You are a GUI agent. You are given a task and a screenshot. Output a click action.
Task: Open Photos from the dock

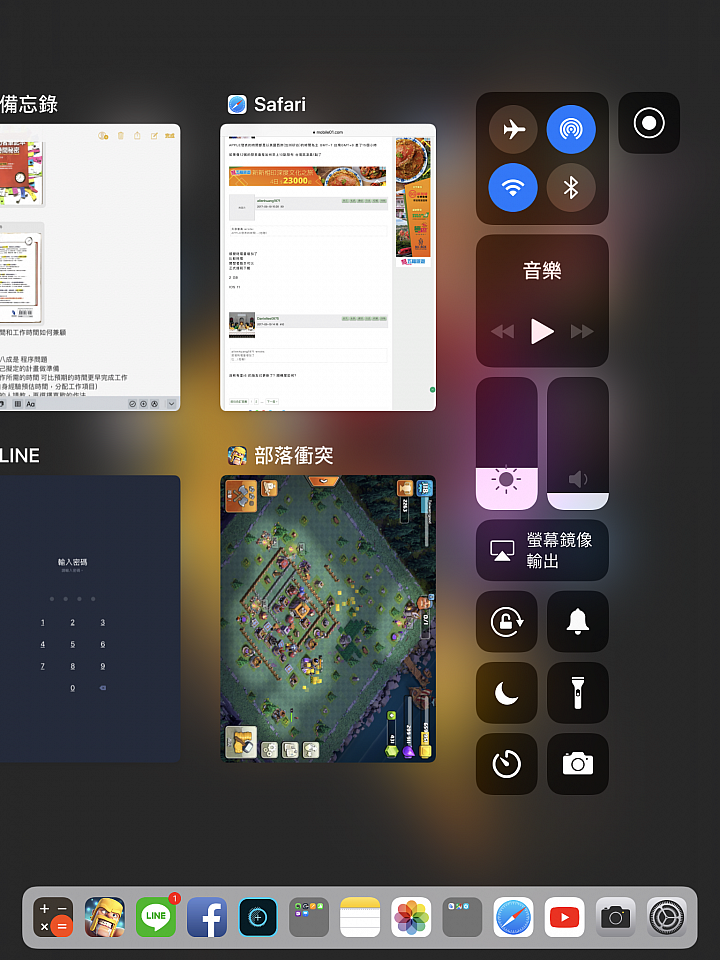coord(411,917)
